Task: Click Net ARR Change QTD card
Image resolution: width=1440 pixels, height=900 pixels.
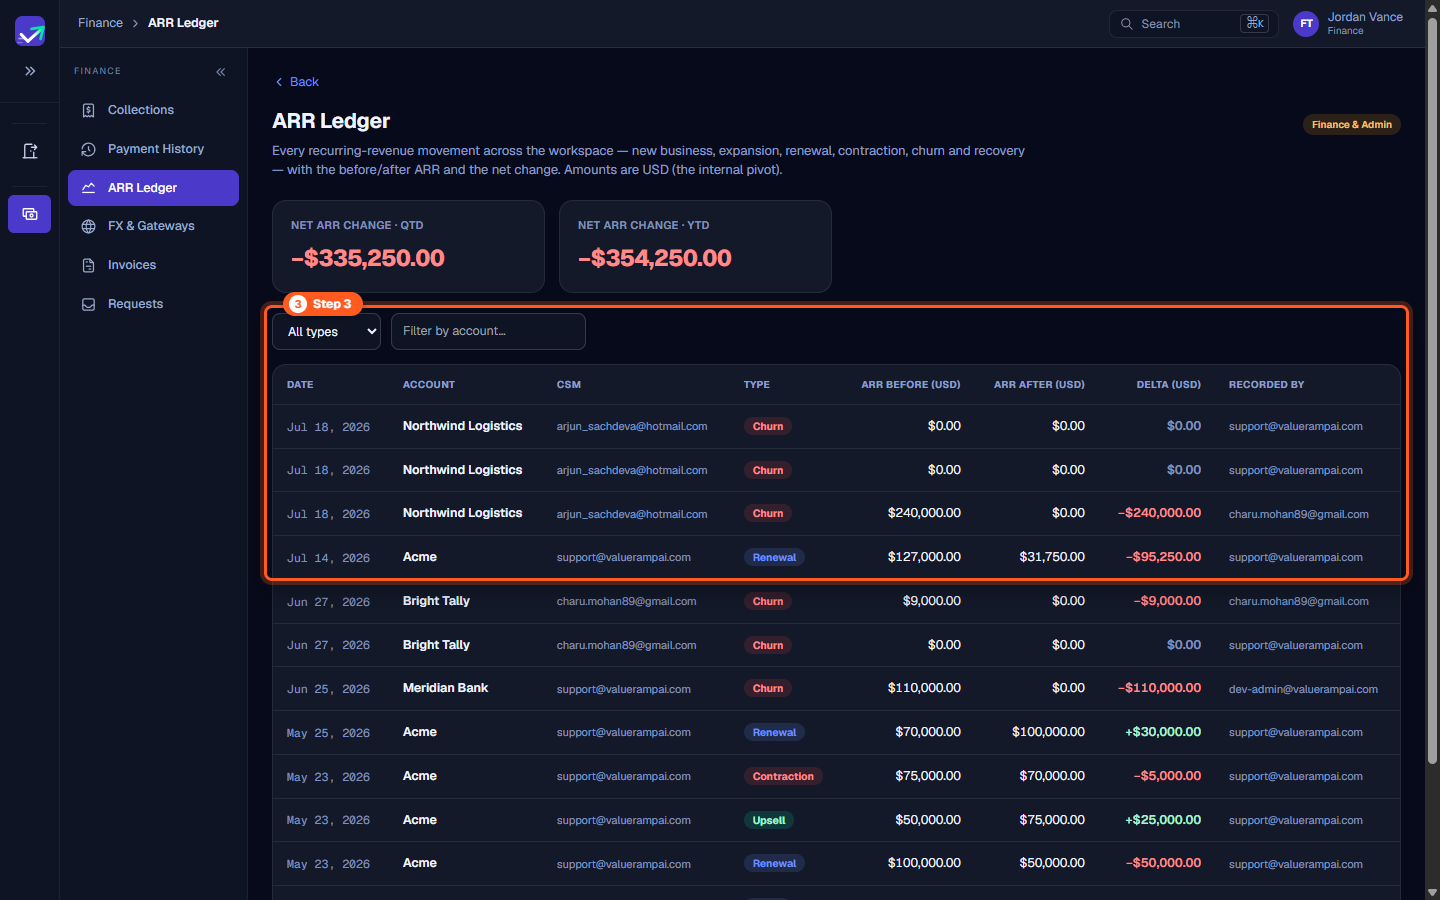Action: point(408,246)
